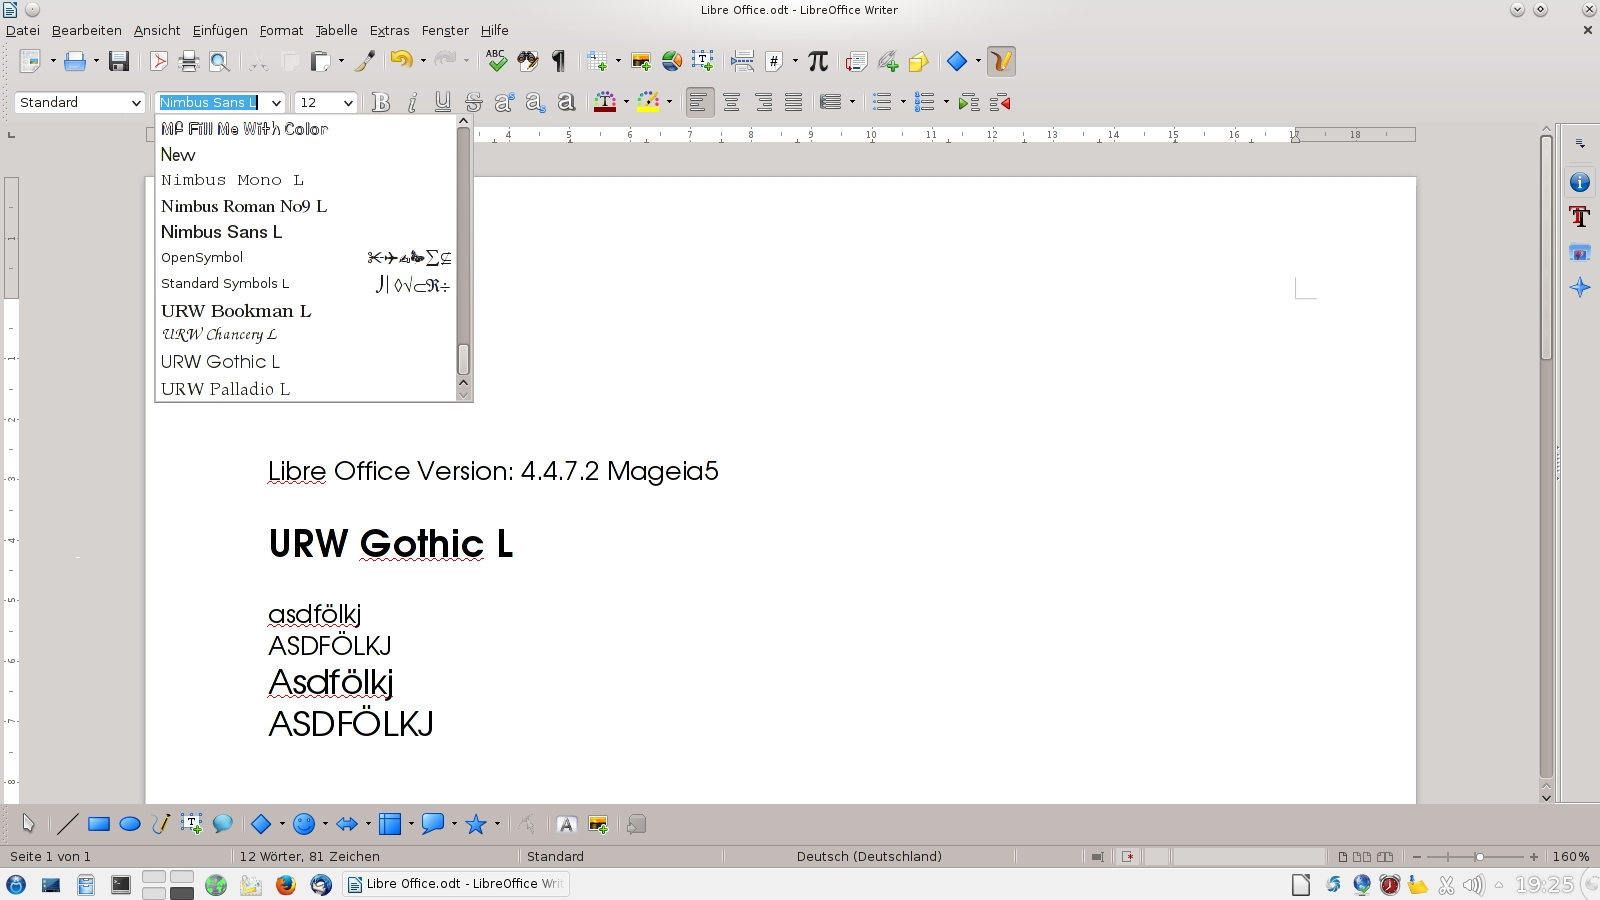Expand the line spacing dropdown
The image size is (1600, 900).
pos(852,102)
